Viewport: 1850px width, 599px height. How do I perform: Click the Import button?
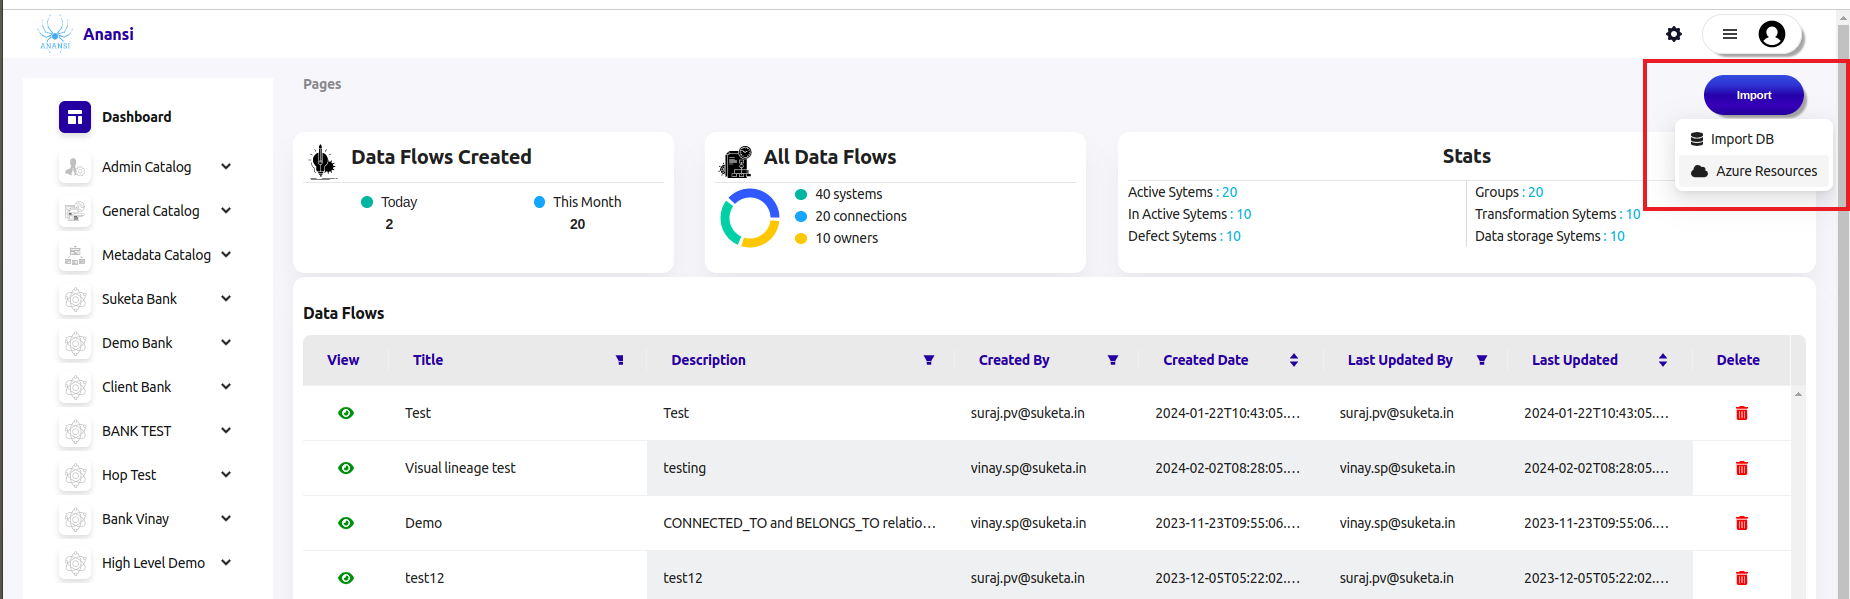[x=1753, y=95]
